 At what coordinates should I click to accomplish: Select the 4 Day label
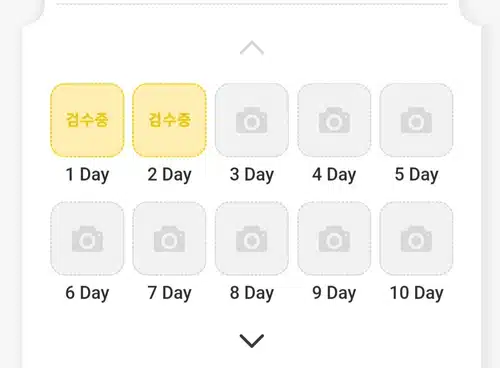334,175
